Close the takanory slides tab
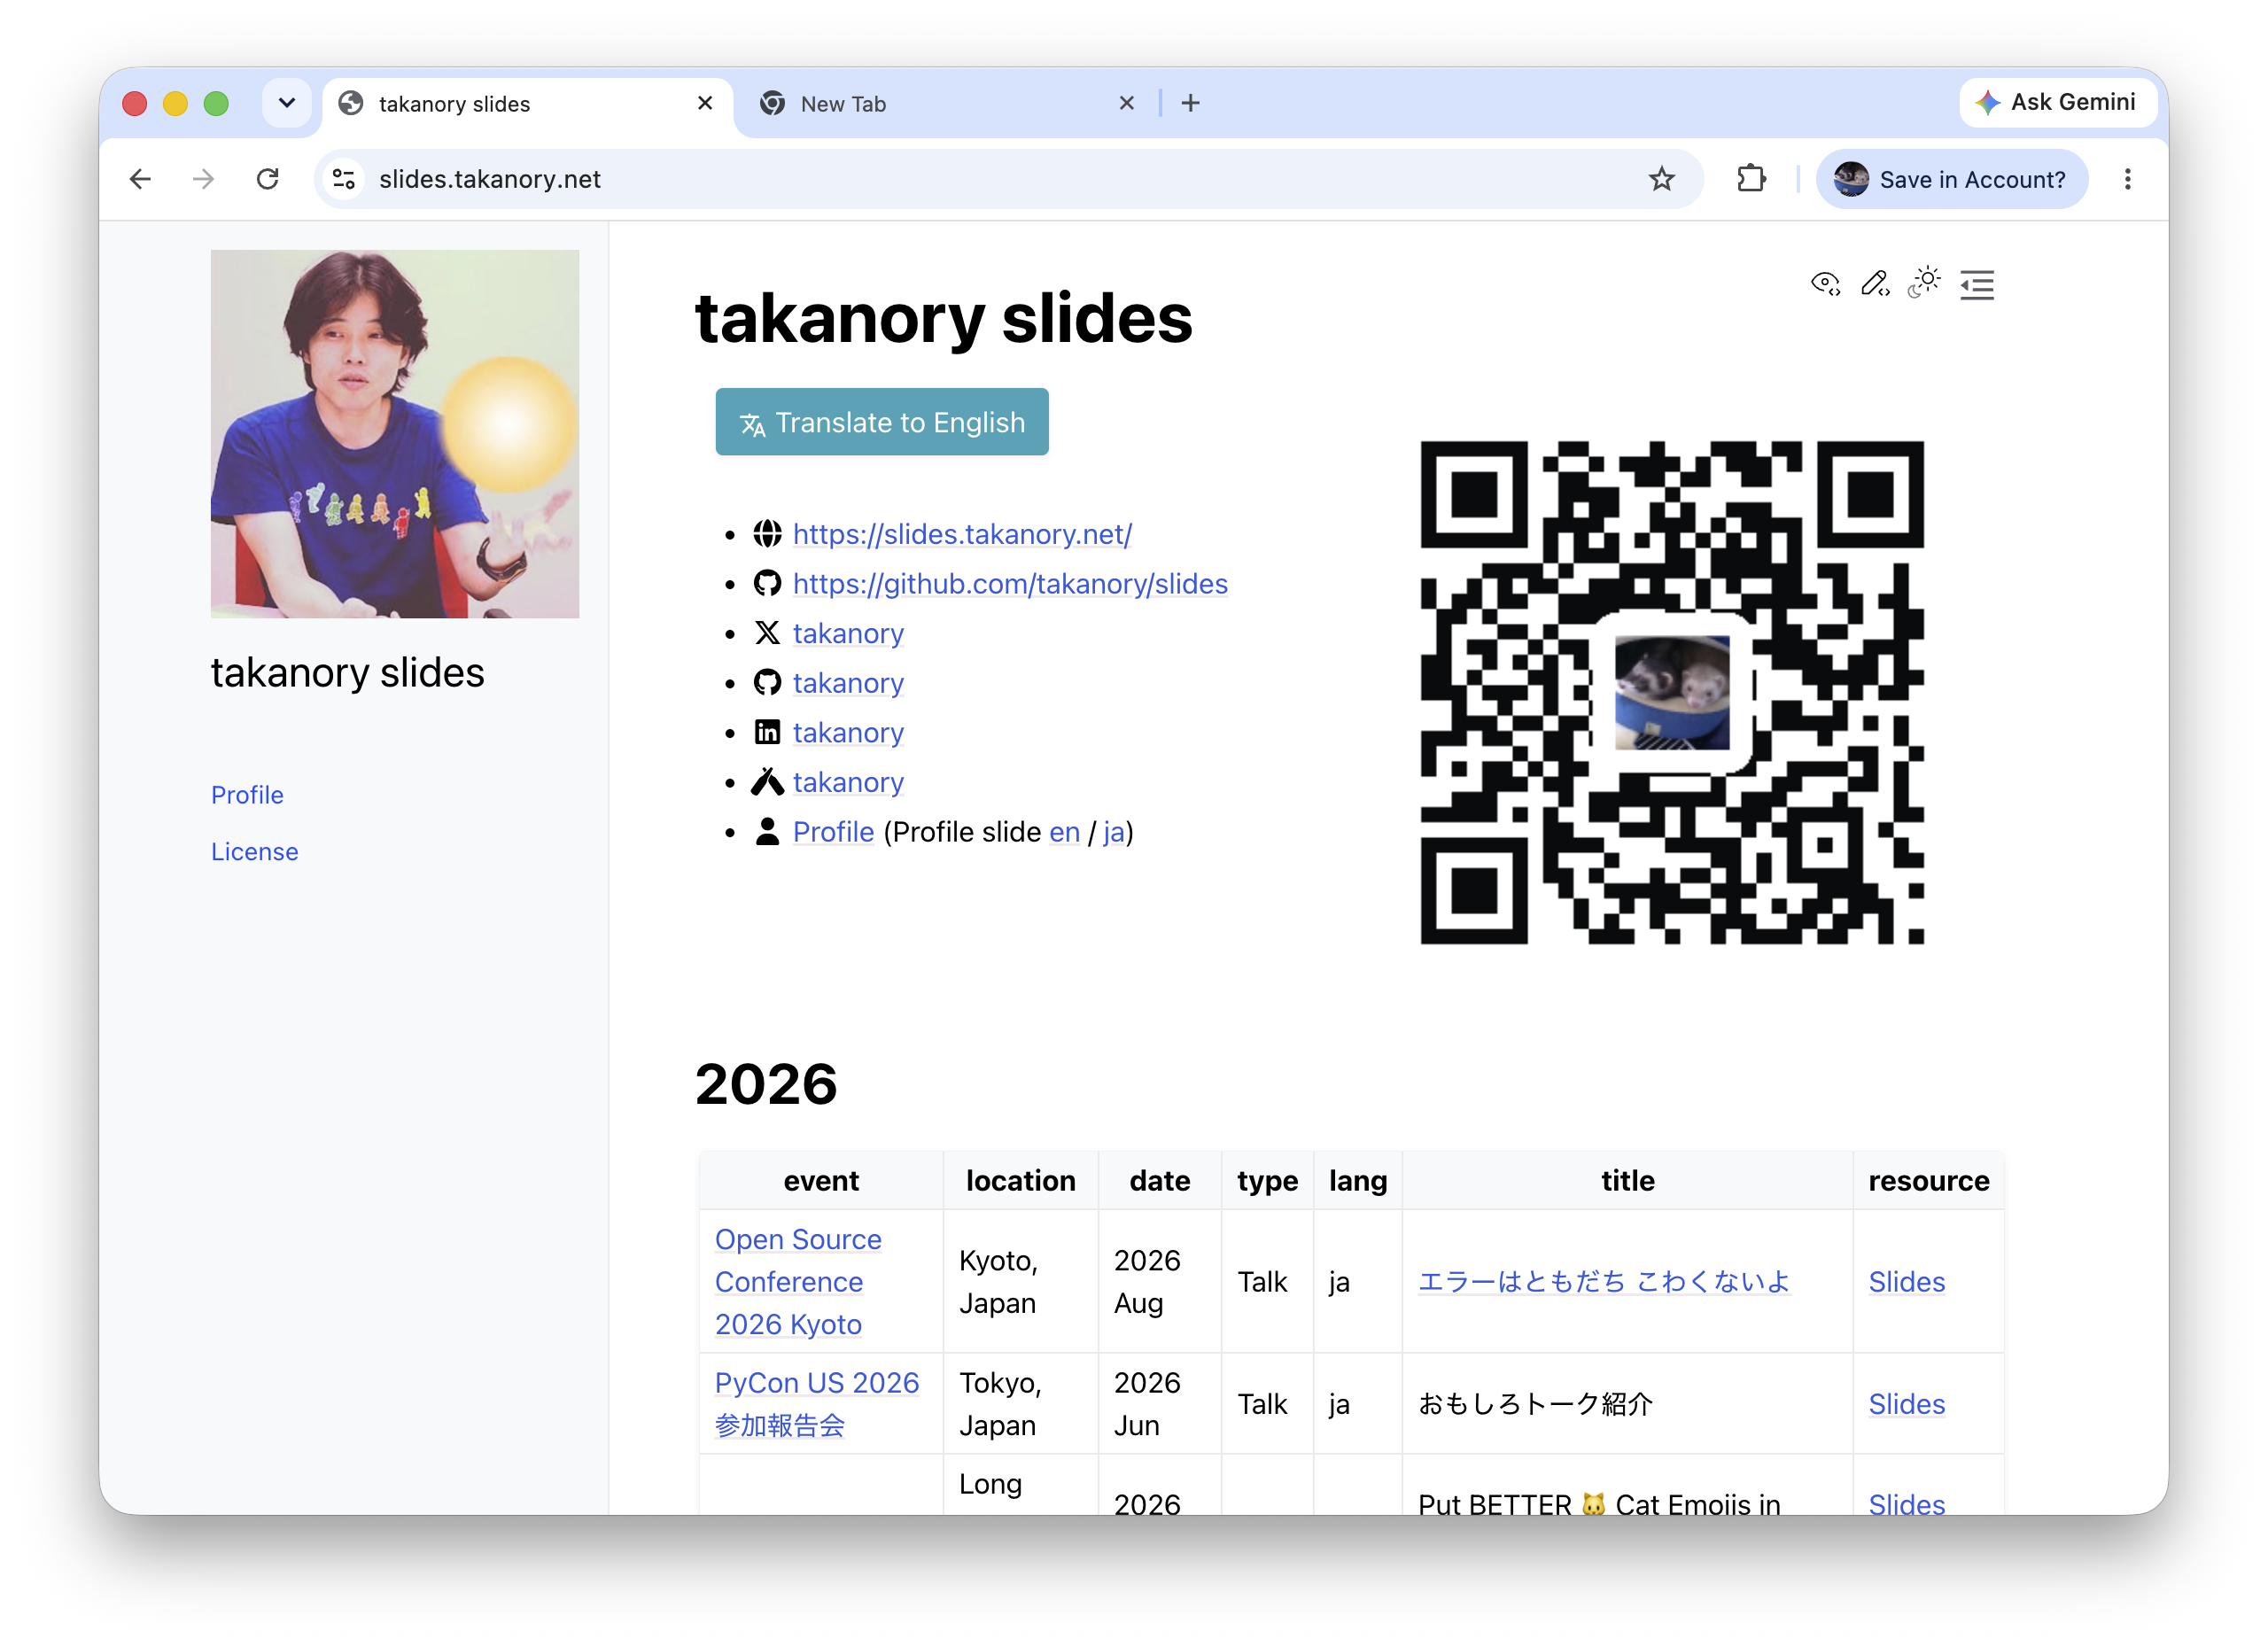 coord(705,103)
